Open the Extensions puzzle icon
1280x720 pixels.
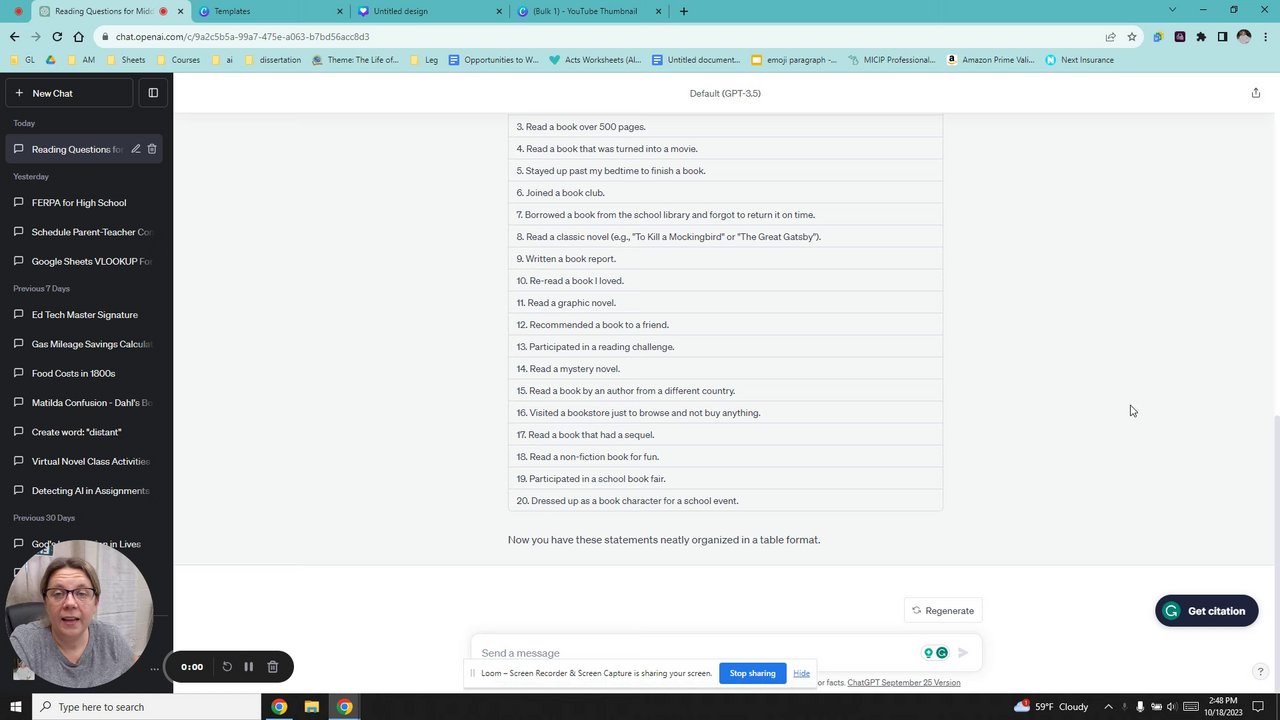click(x=1201, y=37)
